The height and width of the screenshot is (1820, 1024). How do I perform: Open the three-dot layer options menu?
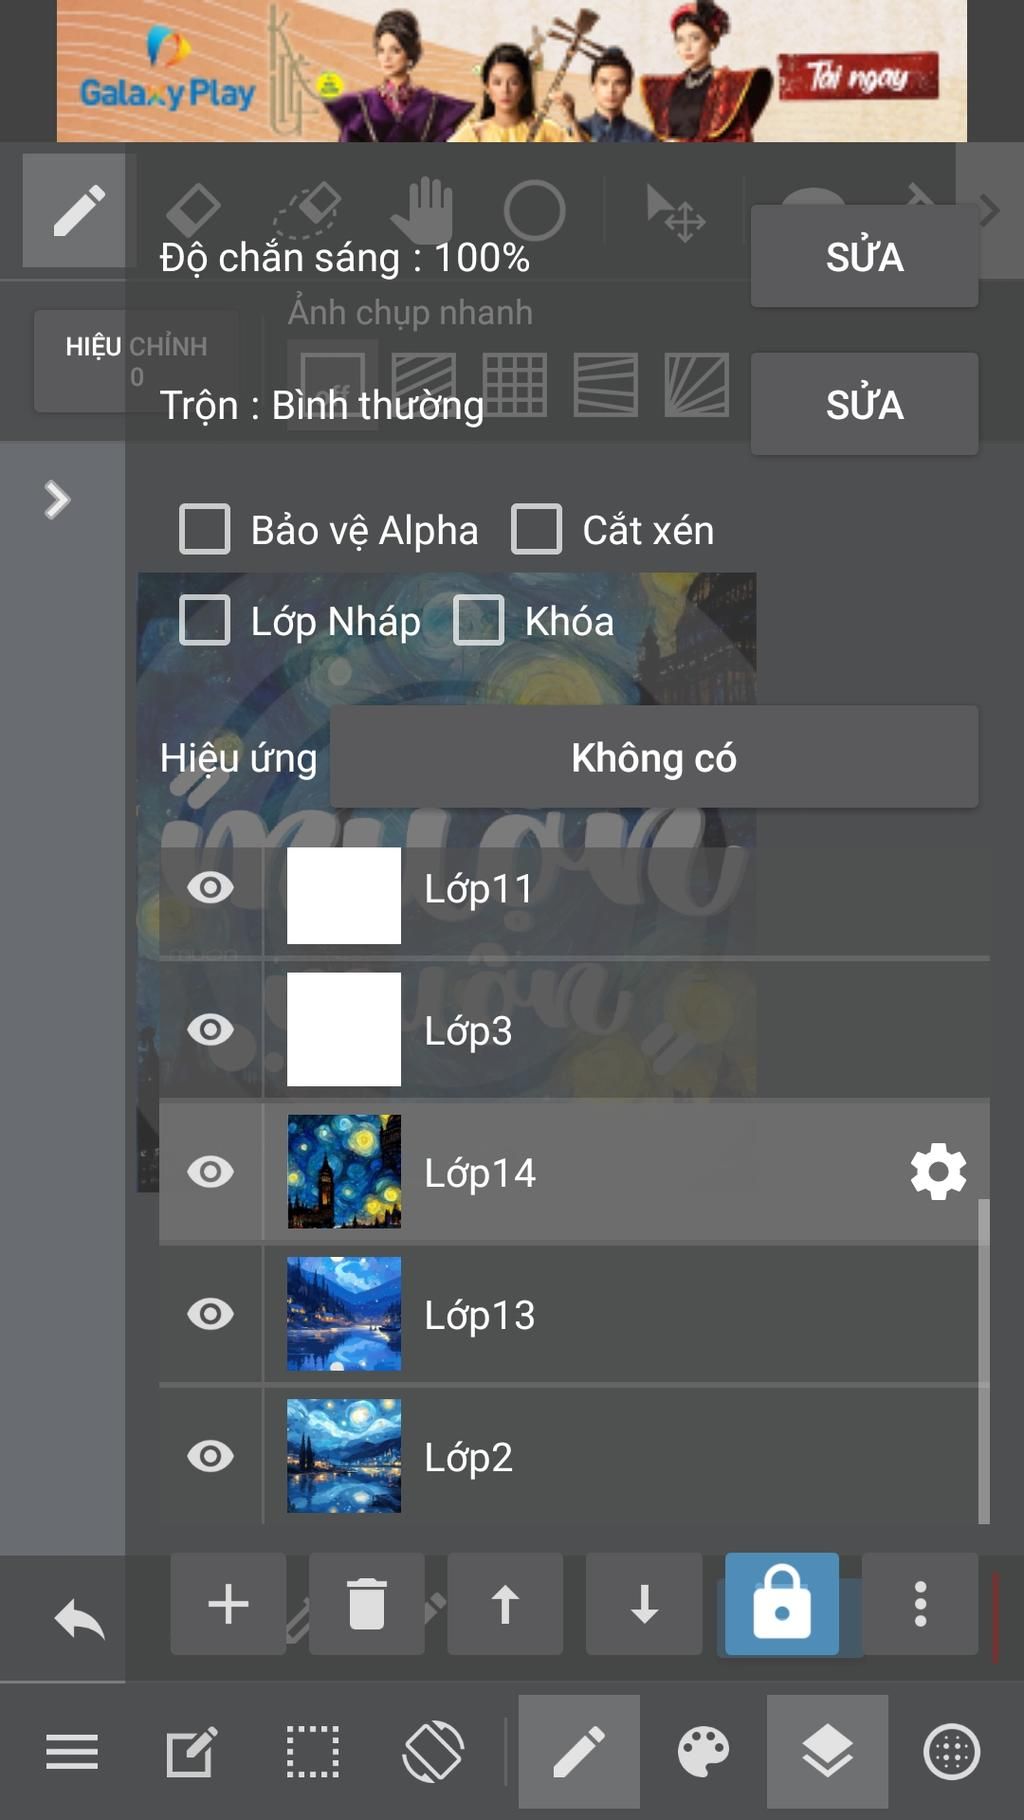920,1604
